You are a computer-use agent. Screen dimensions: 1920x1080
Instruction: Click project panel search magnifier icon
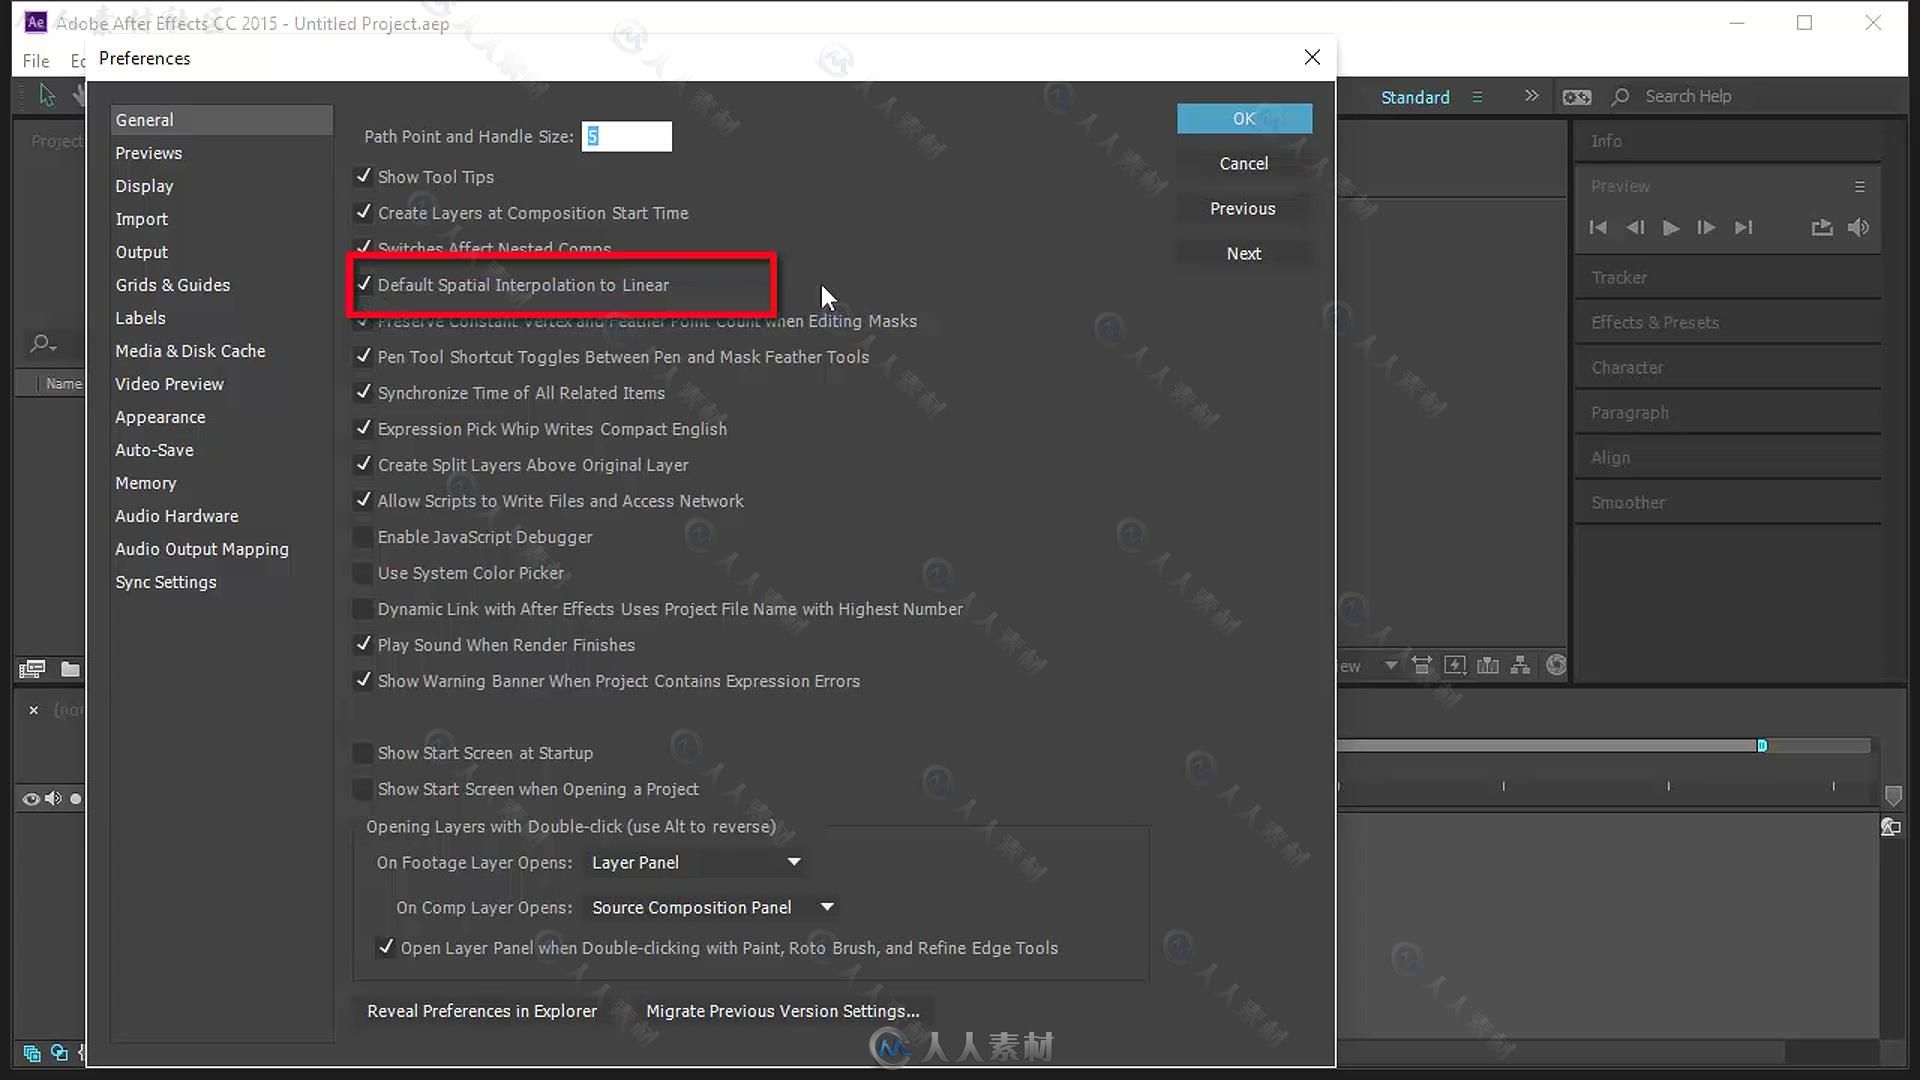[42, 344]
